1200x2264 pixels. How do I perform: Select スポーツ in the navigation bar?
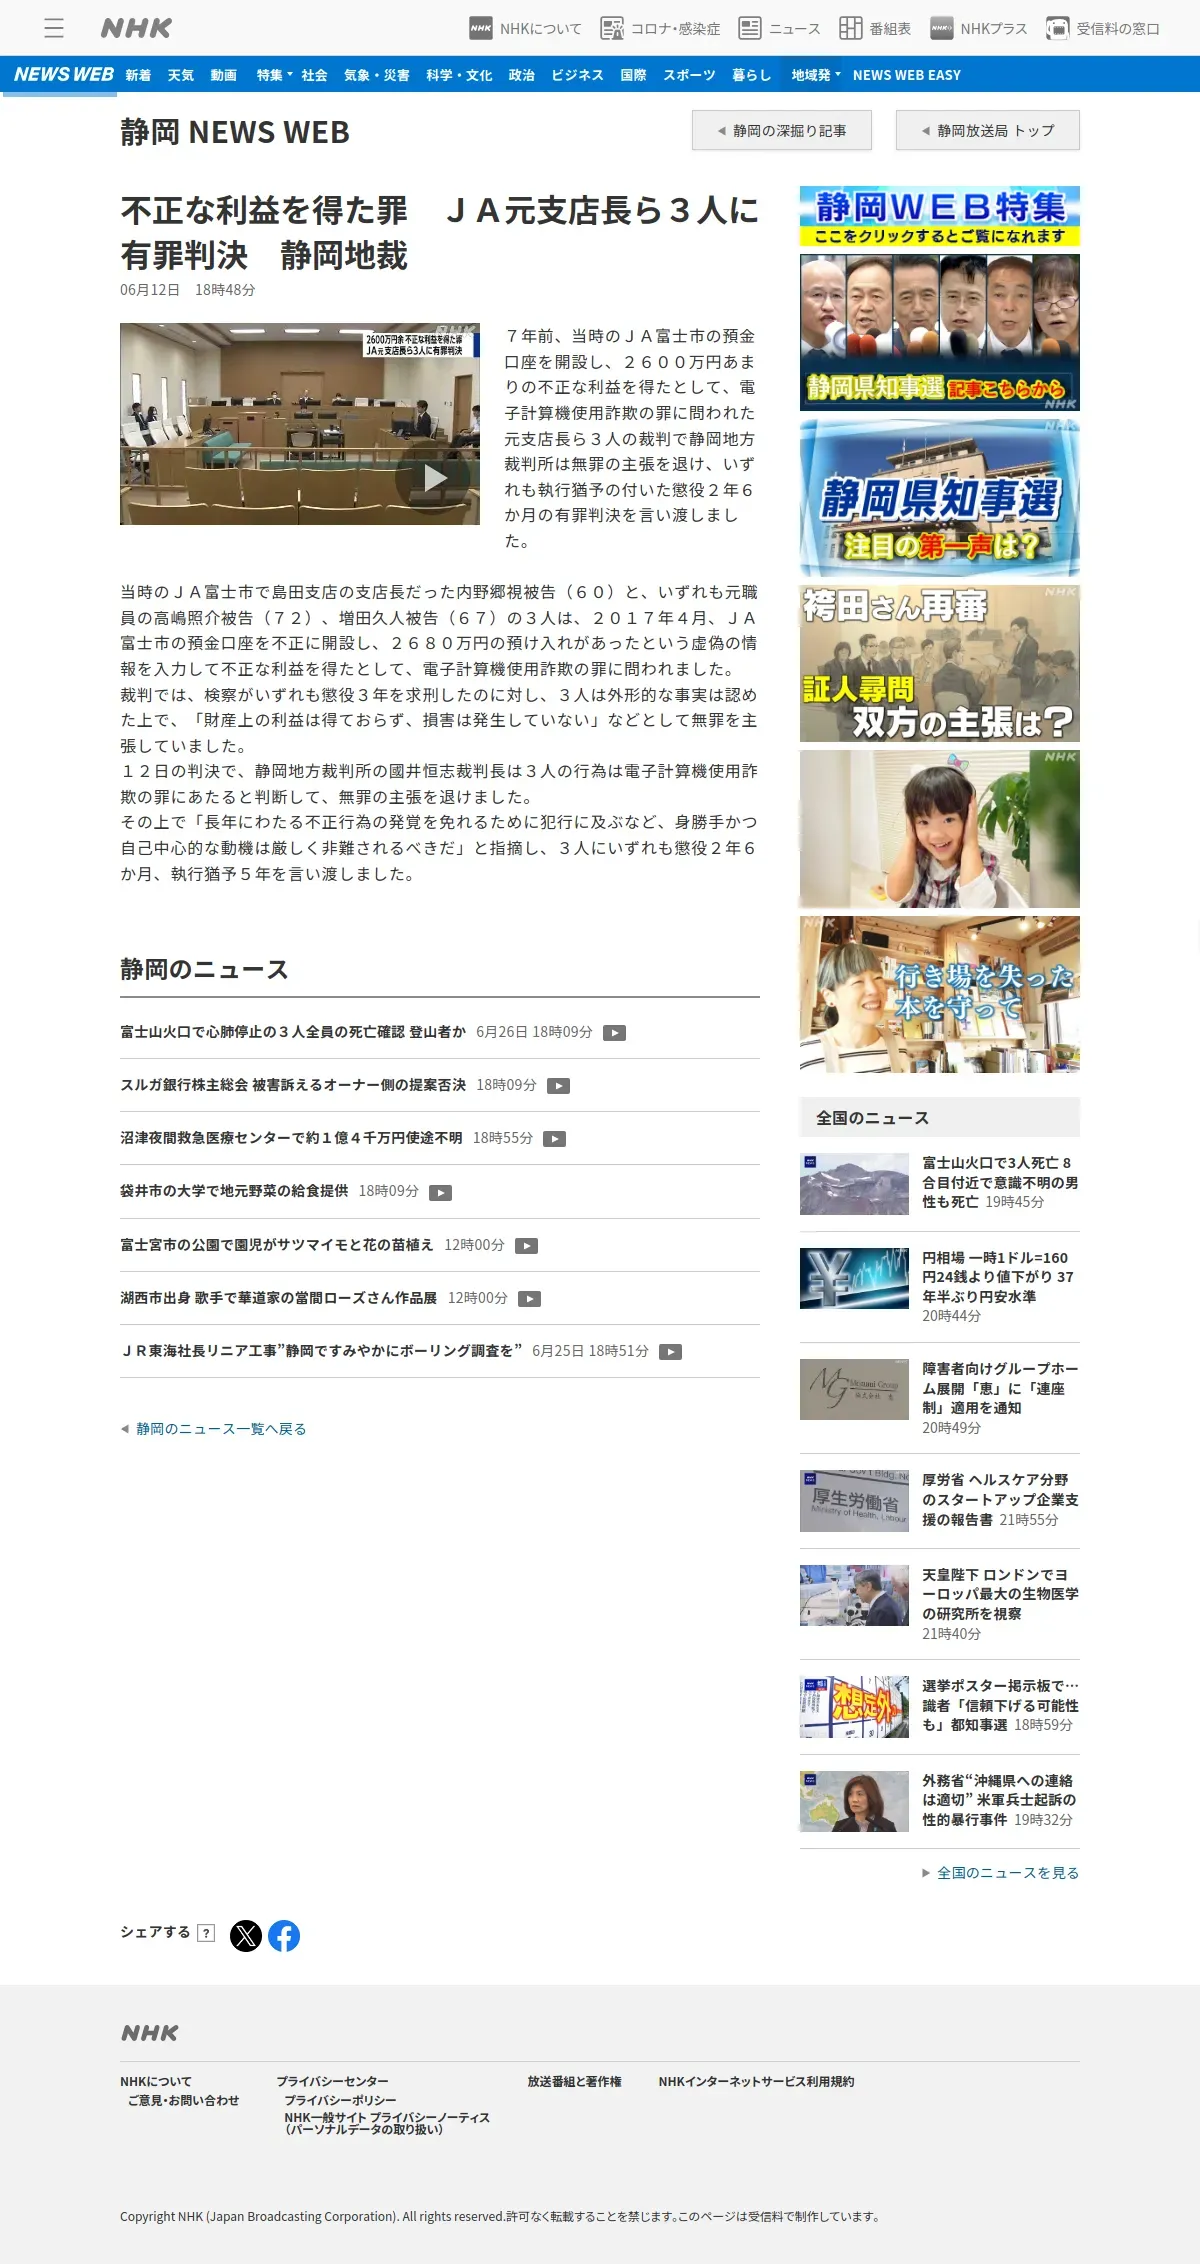(x=690, y=75)
